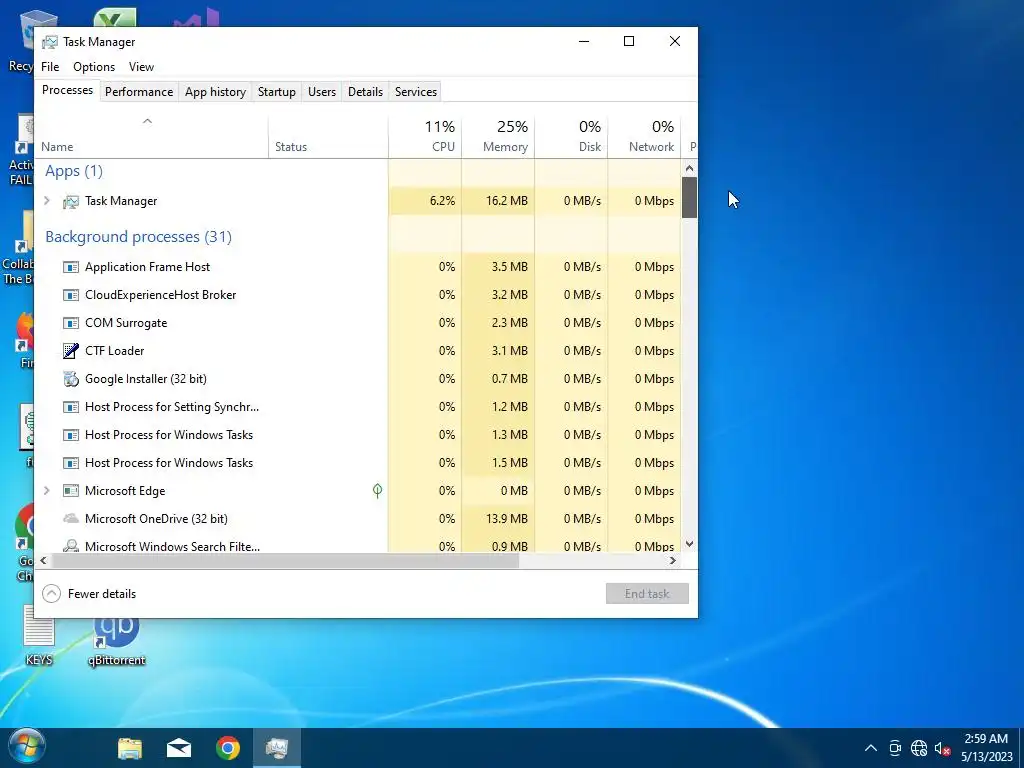The image size is (1024, 768).
Task: Click the green leaf status icon for Edge
Action: [x=377, y=490]
